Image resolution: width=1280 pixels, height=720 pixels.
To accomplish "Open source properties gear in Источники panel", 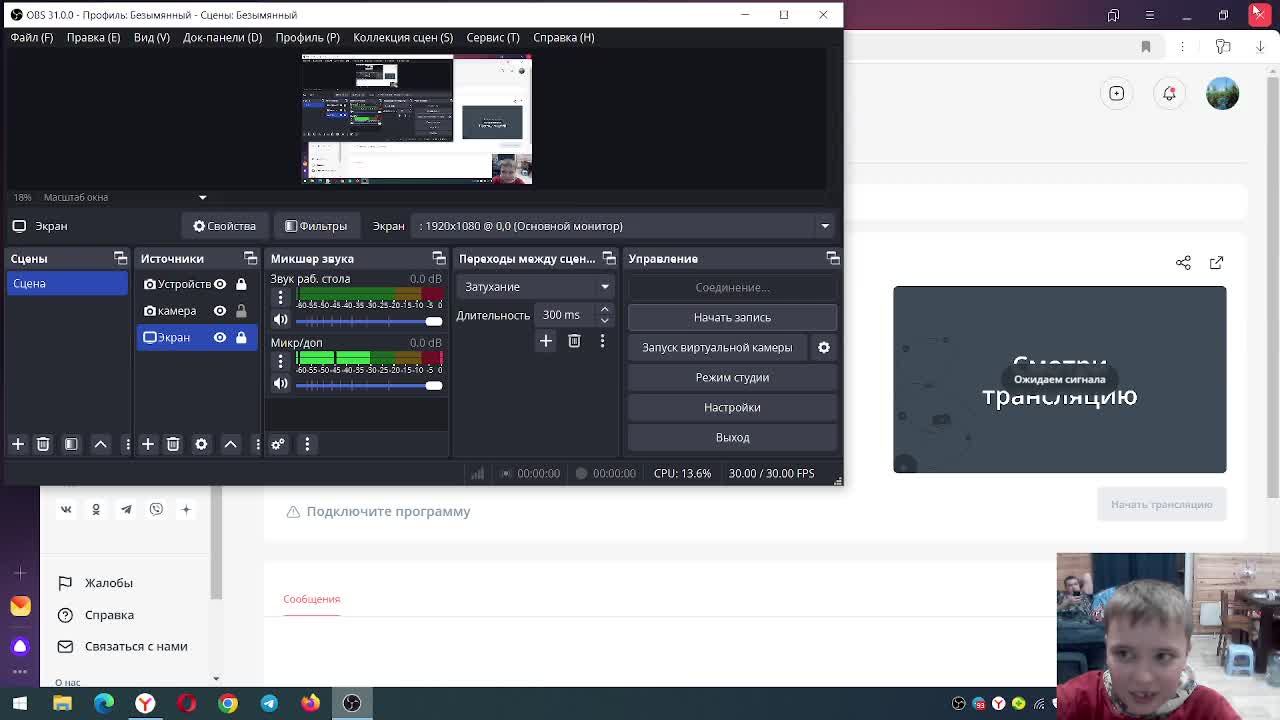I will pyautogui.click(x=201, y=444).
